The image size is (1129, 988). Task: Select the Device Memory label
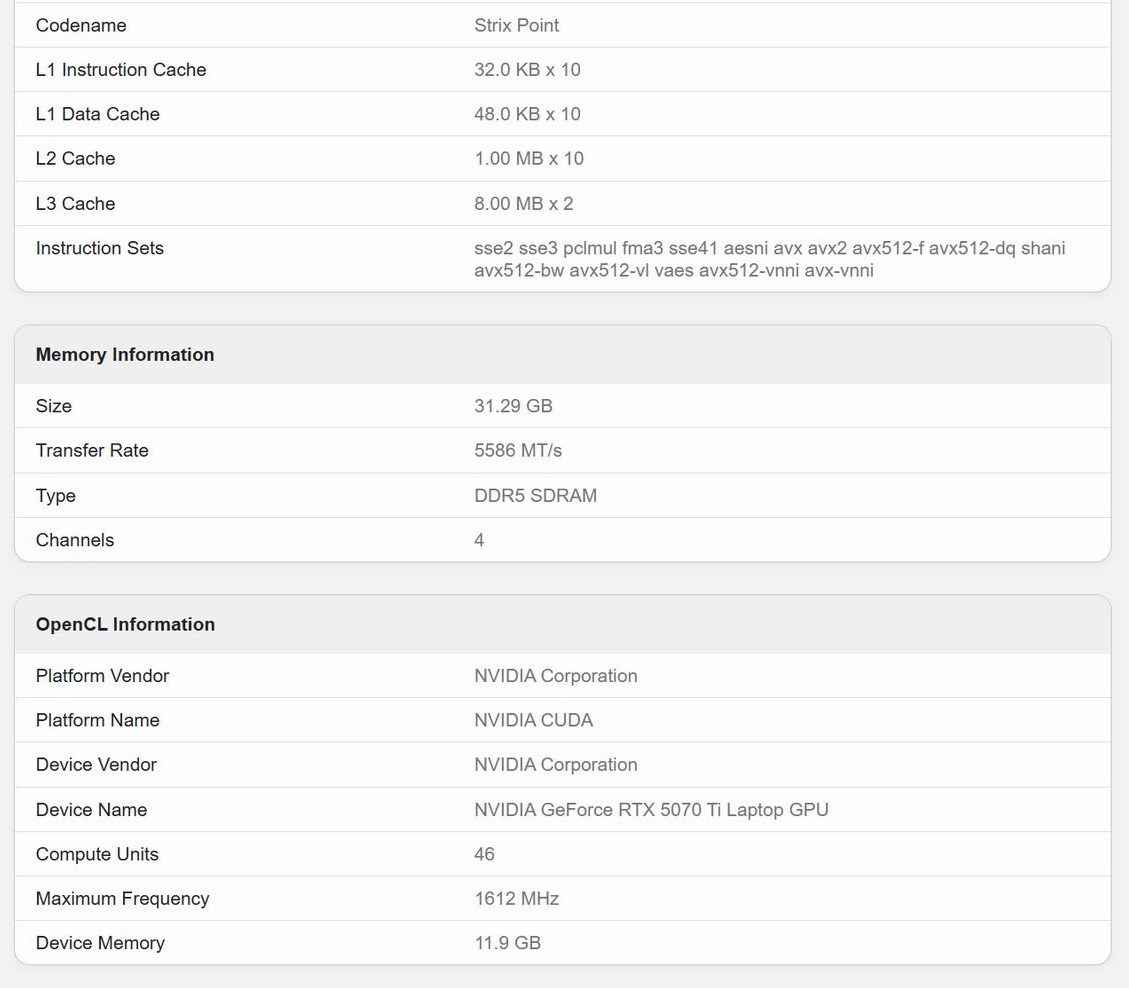coord(100,943)
